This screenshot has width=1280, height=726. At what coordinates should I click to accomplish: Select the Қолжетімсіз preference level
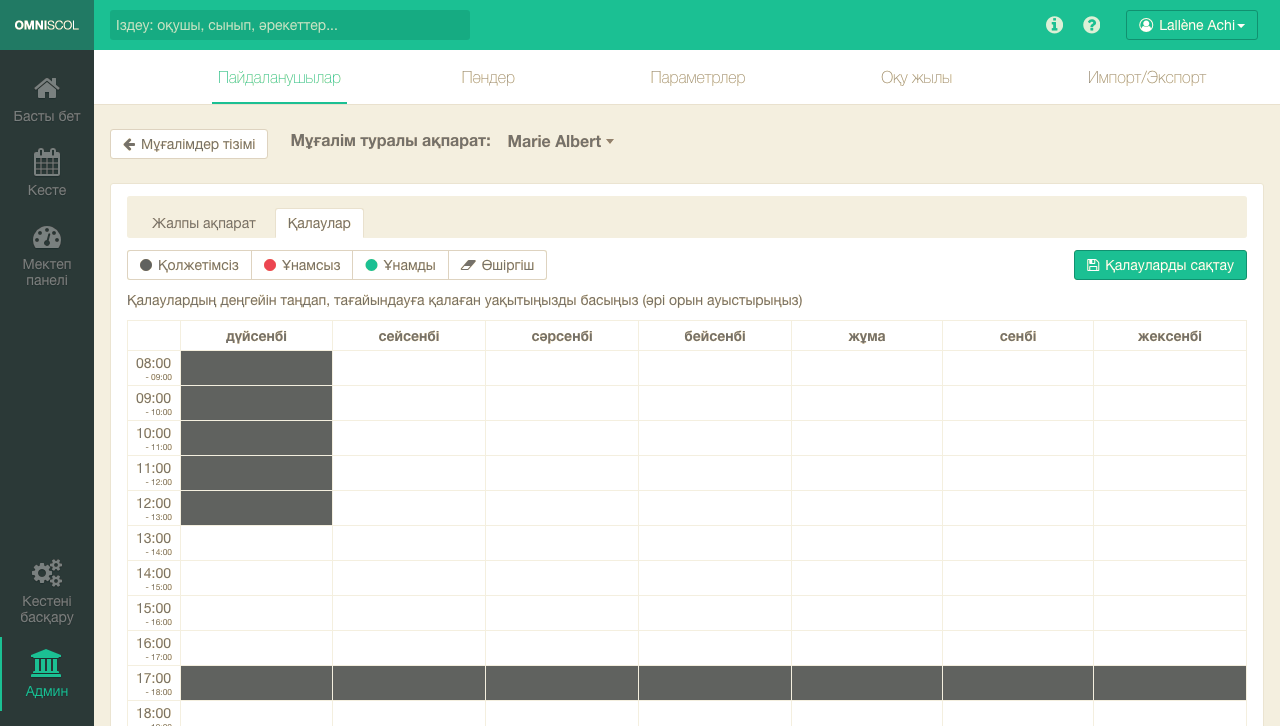pos(189,265)
